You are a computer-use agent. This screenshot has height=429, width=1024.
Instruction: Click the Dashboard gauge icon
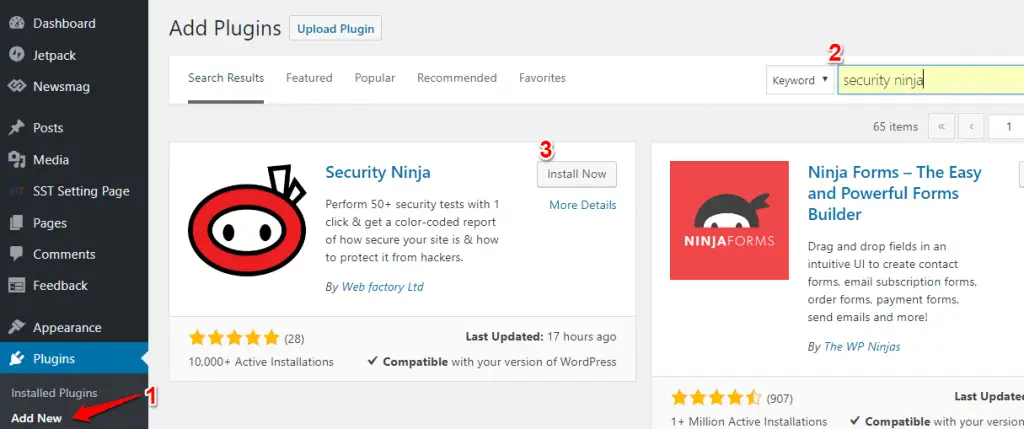16,24
